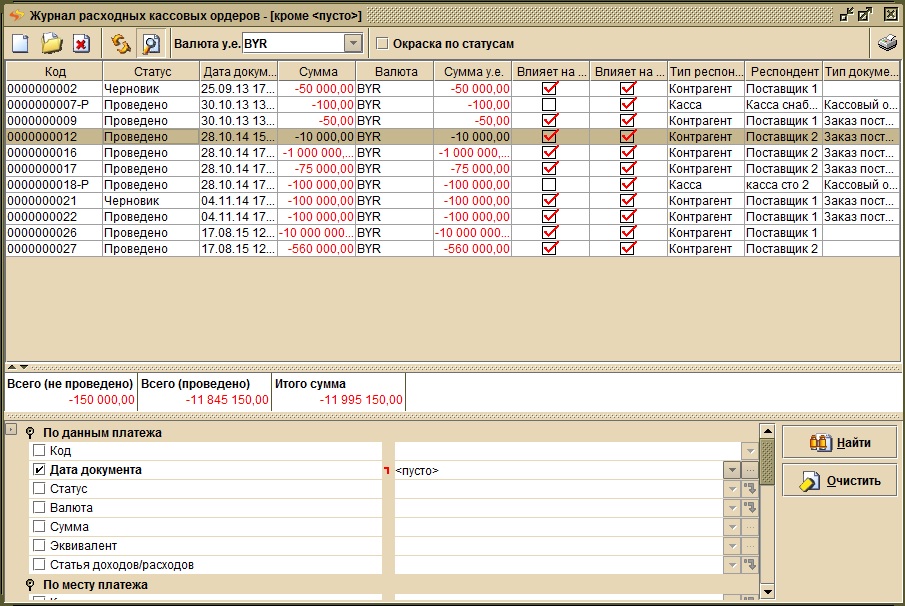Sort by Сумма у.е. column header
This screenshot has width=905, height=606.
point(473,72)
